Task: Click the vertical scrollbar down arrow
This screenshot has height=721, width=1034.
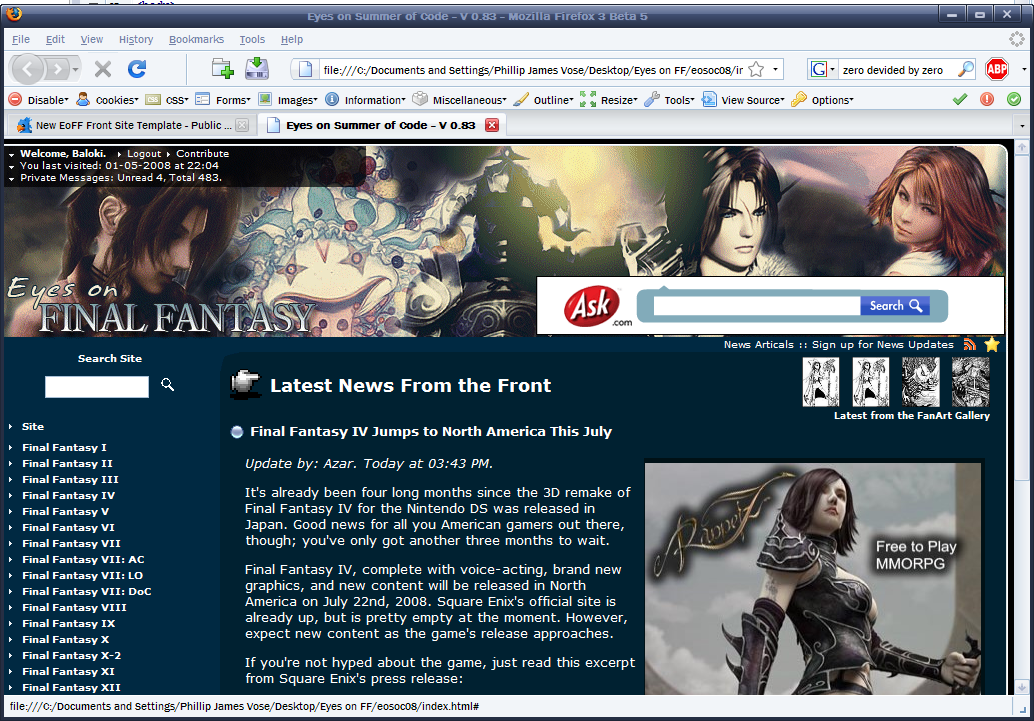Action: [x=1021, y=687]
